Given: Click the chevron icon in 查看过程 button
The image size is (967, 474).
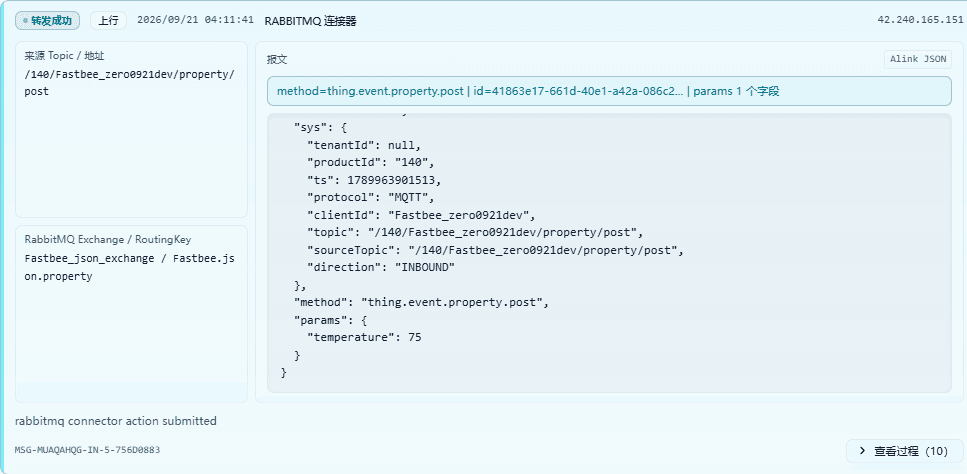Looking at the screenshot, I should pyautogui.click(x=863, y=451).
